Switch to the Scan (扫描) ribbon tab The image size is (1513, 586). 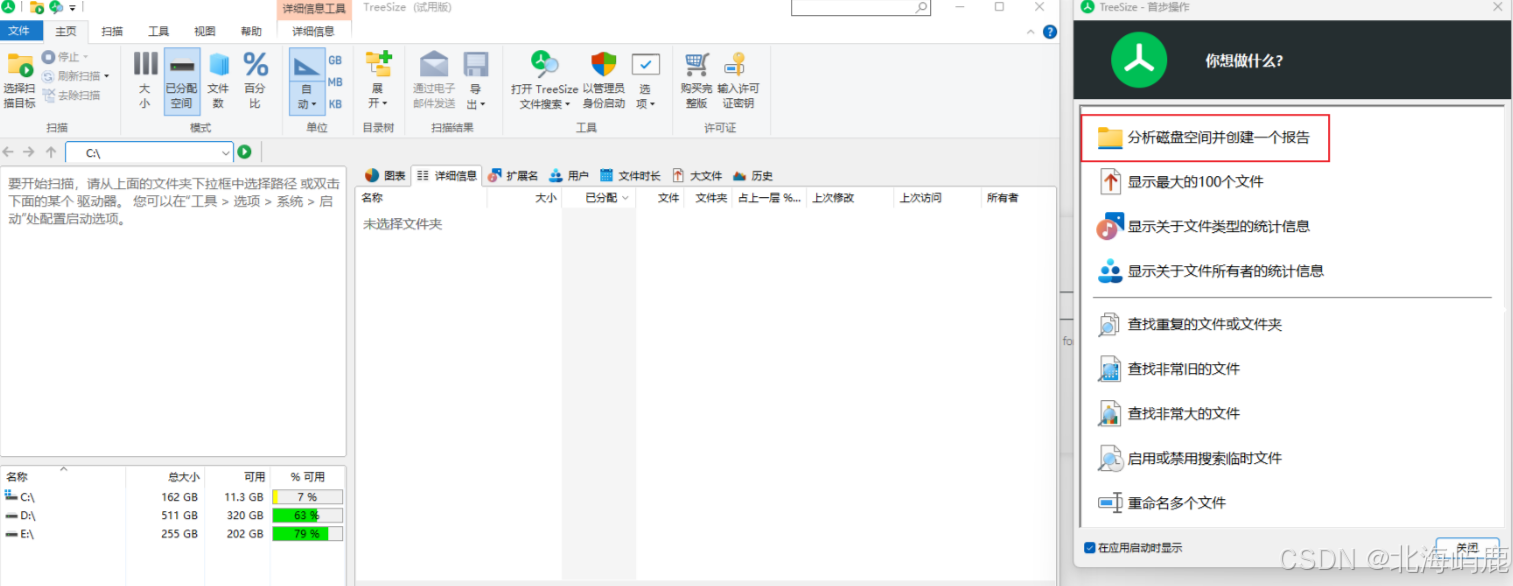(112, 31)
